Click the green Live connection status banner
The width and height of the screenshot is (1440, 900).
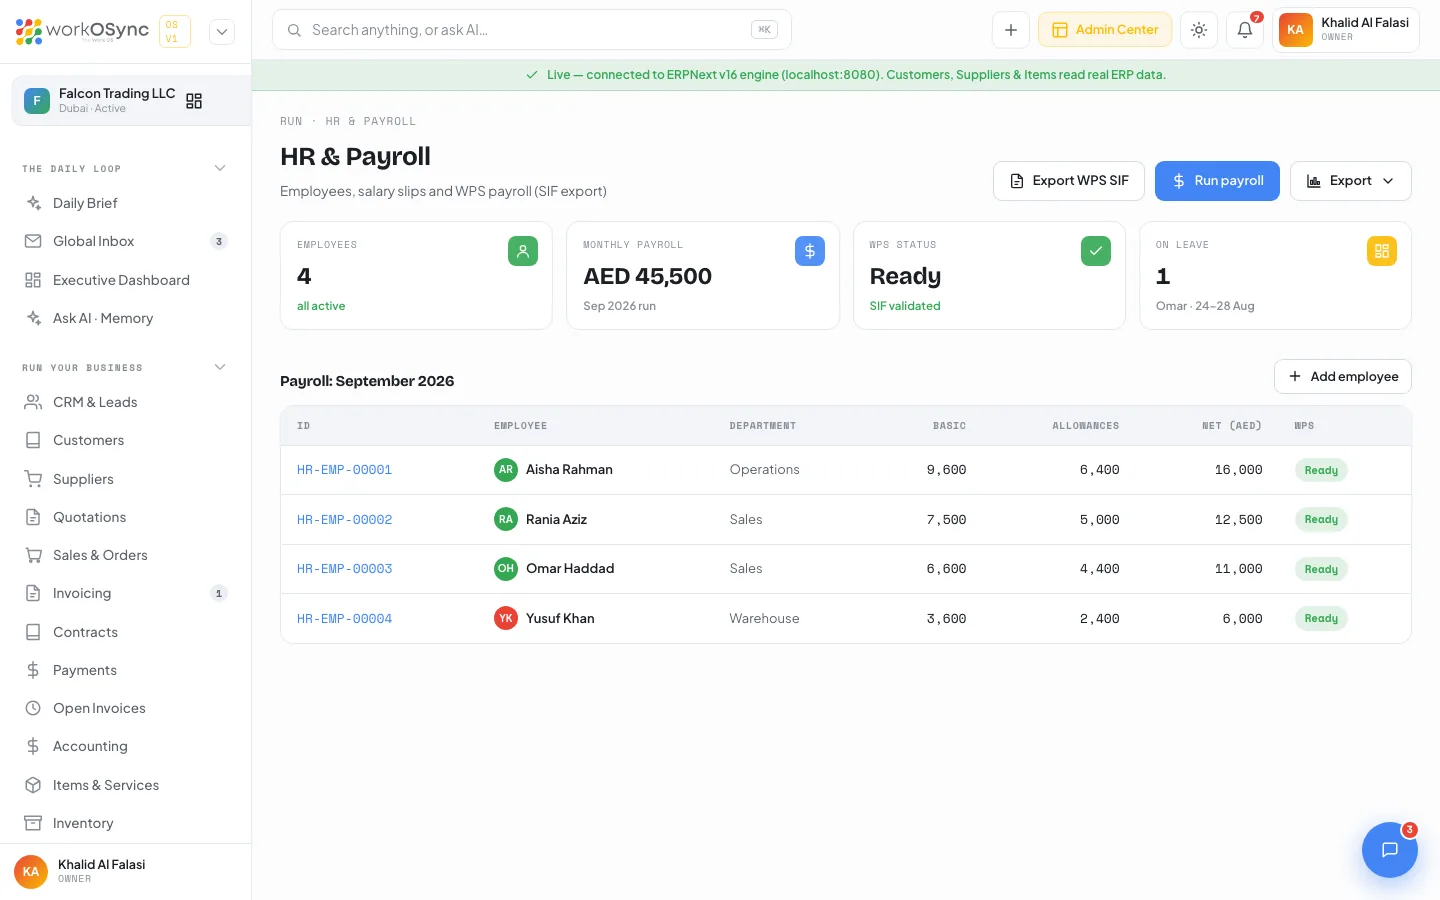(x=846, y=75)
